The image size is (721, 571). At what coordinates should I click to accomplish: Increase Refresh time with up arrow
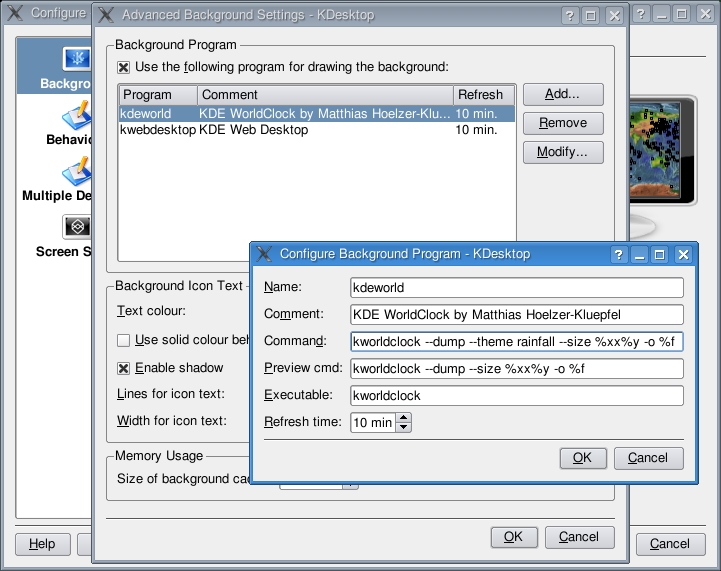coord(403,417)
